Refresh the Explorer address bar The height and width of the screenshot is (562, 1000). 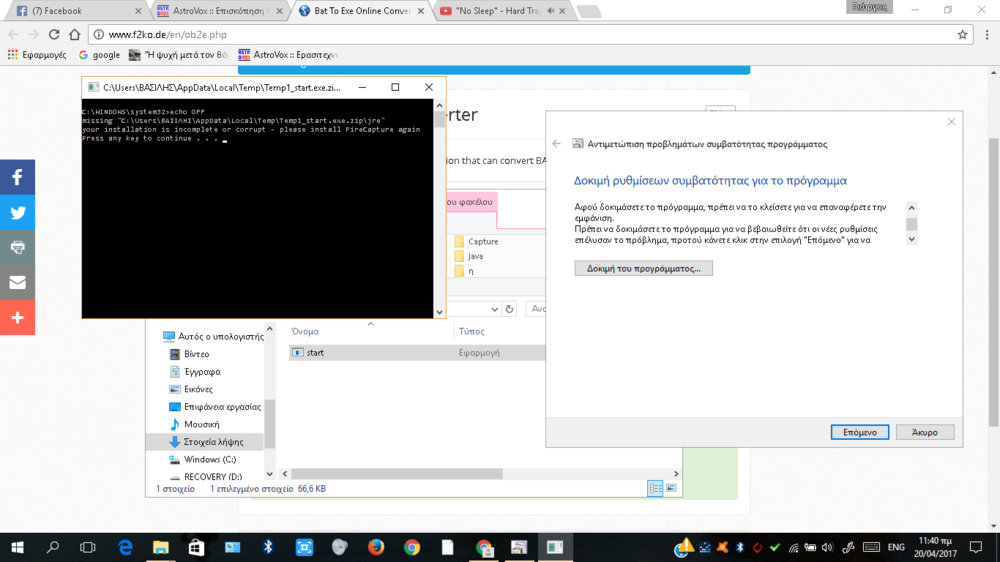510,310
